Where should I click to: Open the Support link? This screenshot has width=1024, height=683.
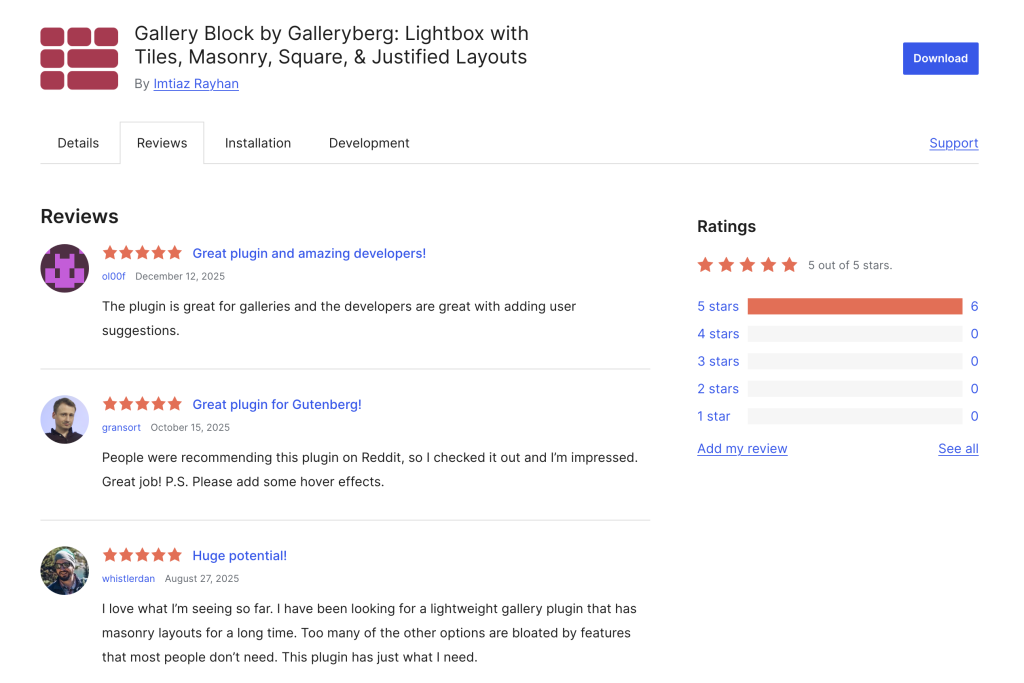pyautogui.click(x=953, y=143)
